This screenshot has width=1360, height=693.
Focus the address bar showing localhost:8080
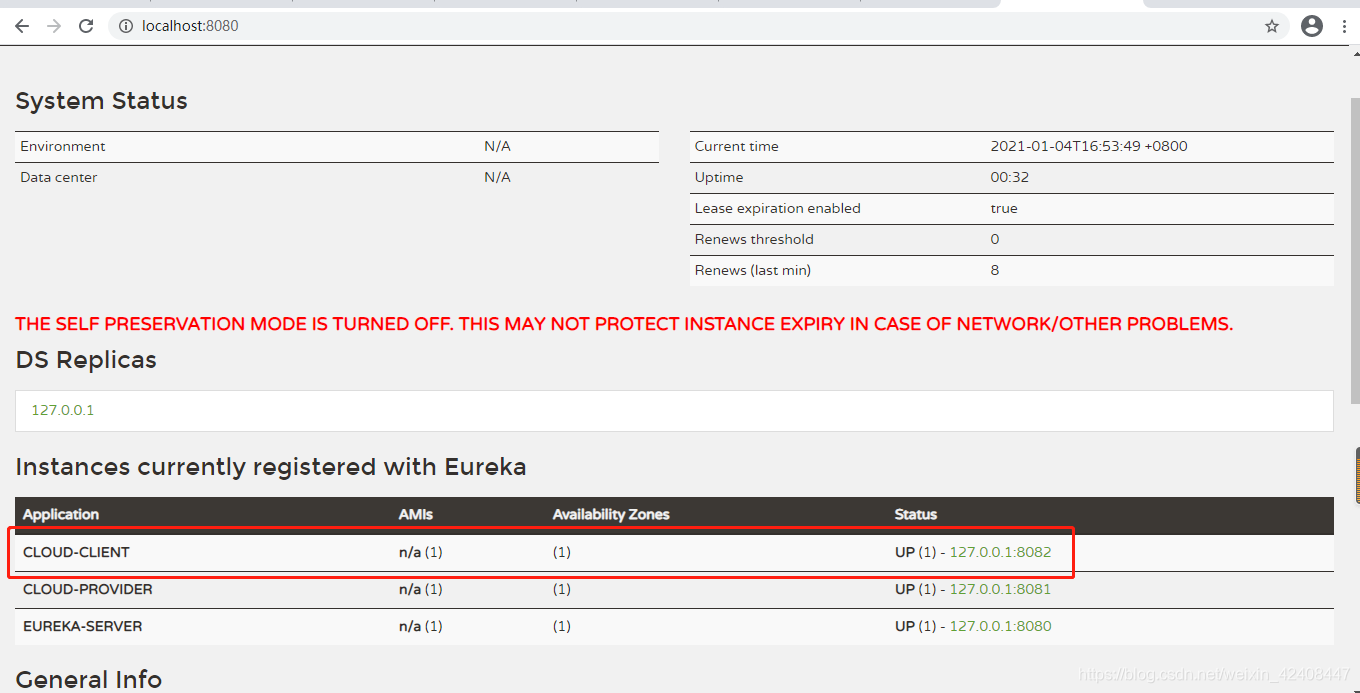coord(698,26)
